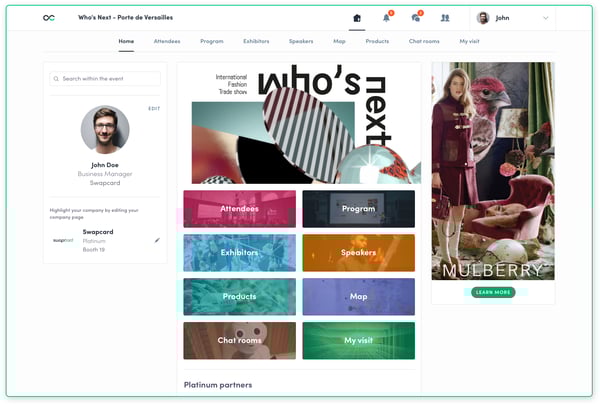600x405 pixels.
Task: Open the Program tile
Action: pyautogui.click(x=359, y=209)
